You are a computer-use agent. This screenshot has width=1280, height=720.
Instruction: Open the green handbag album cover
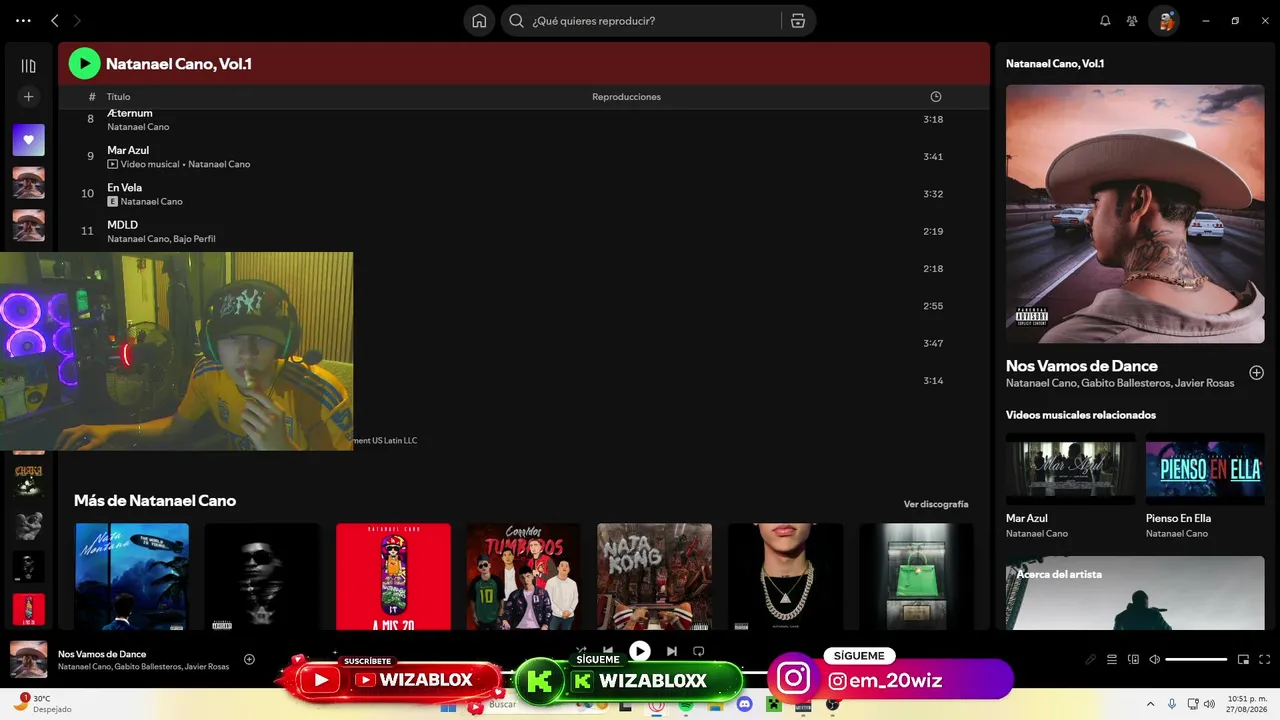(x=916, y=576)
